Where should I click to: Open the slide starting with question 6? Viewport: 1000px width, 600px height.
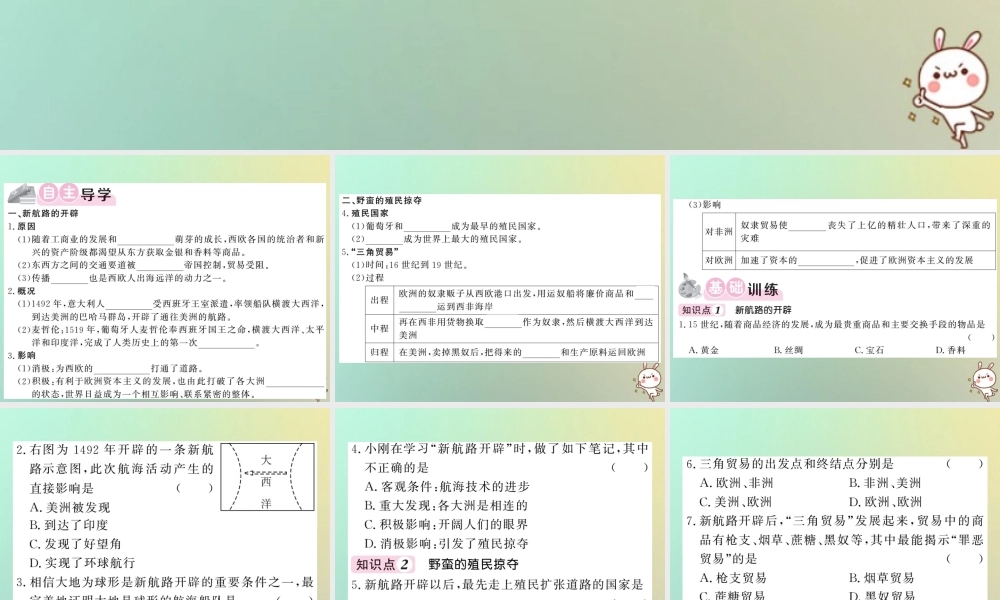click(x=835, y=504)
